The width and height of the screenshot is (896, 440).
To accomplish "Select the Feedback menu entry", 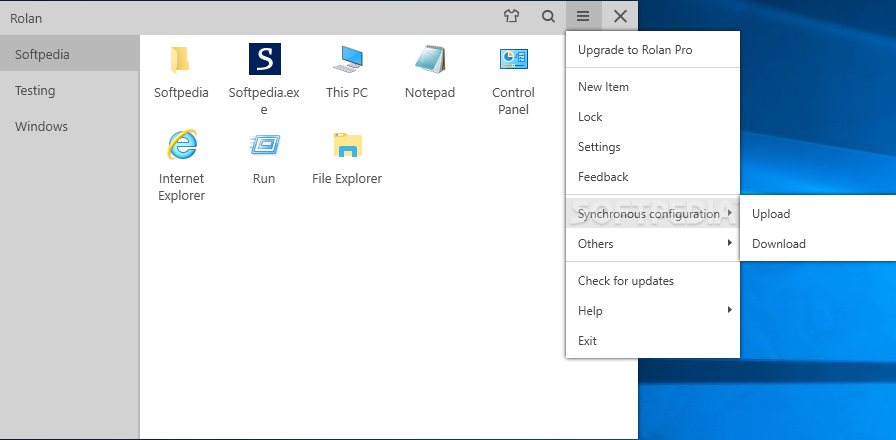I will (653, 177).
